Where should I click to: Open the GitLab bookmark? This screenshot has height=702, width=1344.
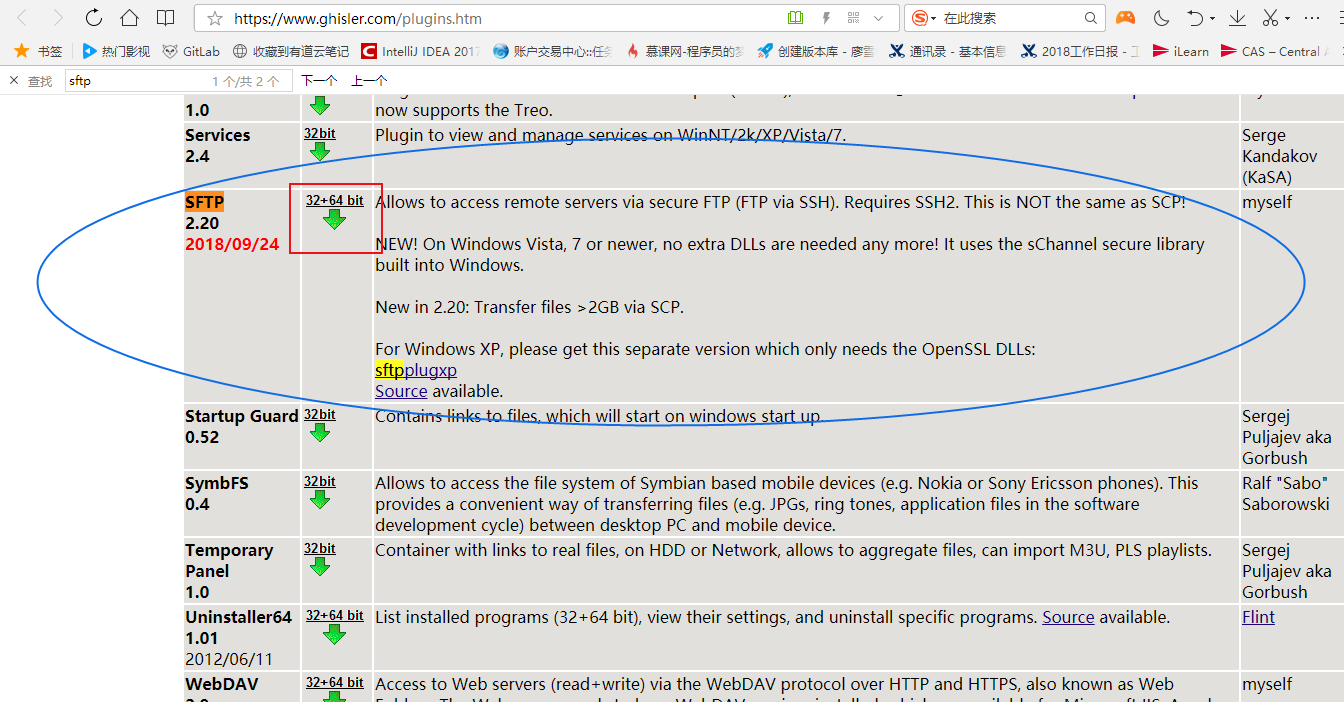click(191, 51)
